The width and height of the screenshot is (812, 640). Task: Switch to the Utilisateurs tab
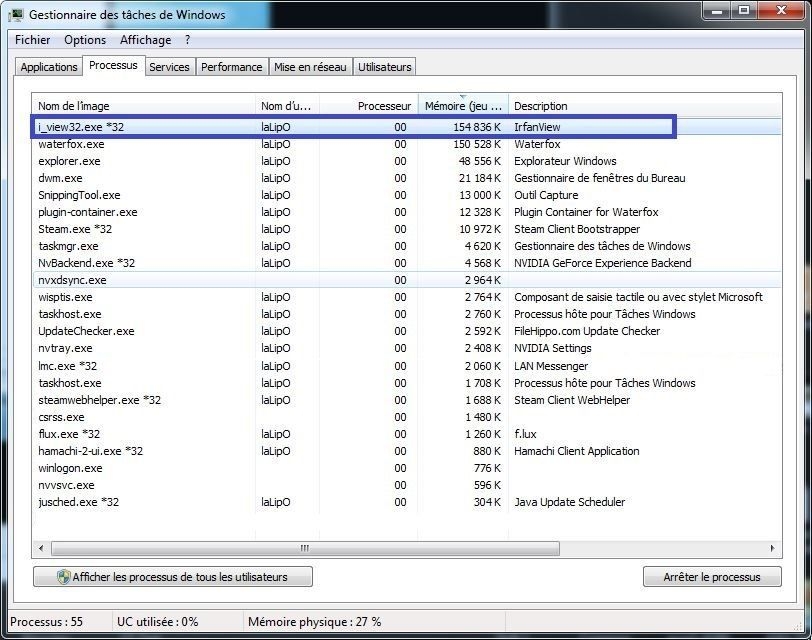tap(384, 66)
